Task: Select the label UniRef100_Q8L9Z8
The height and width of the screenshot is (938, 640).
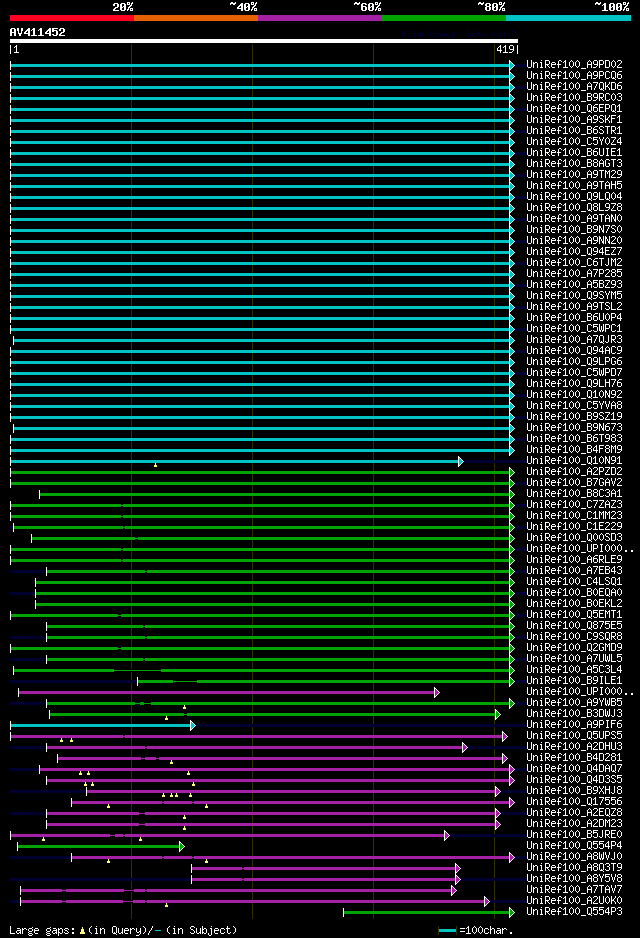Action: pyautogui.click(x=574, y=207)
